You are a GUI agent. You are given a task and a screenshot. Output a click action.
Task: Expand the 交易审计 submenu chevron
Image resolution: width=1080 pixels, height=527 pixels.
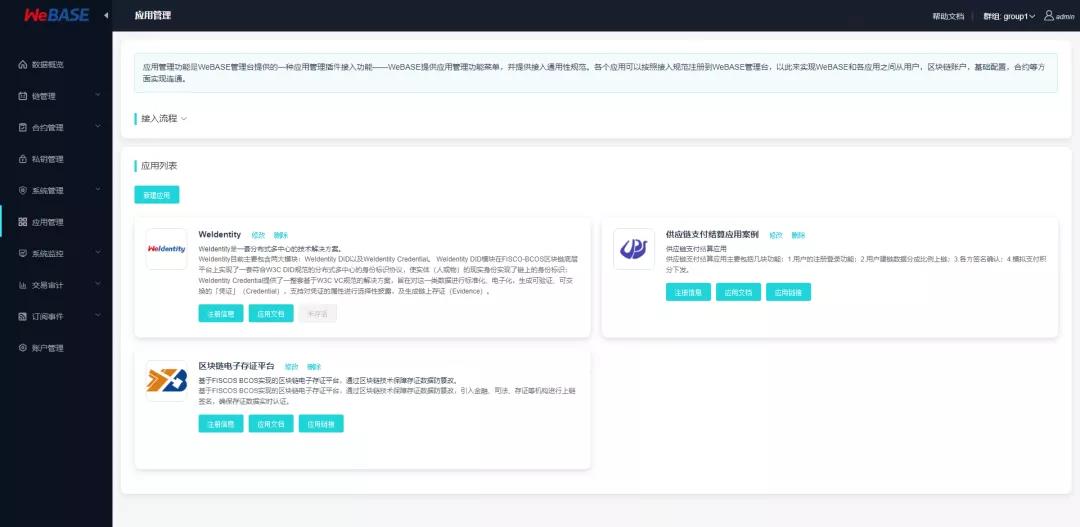[97, 284]
